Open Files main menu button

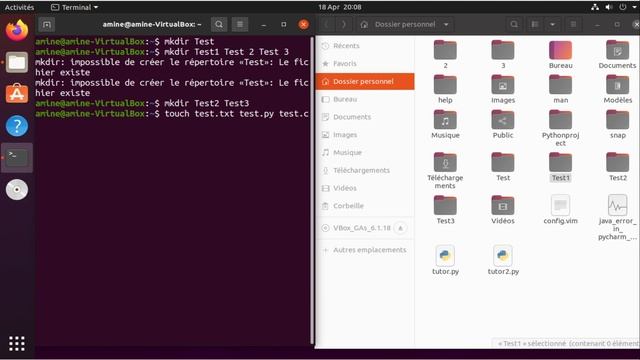click(x=573, y=24)
